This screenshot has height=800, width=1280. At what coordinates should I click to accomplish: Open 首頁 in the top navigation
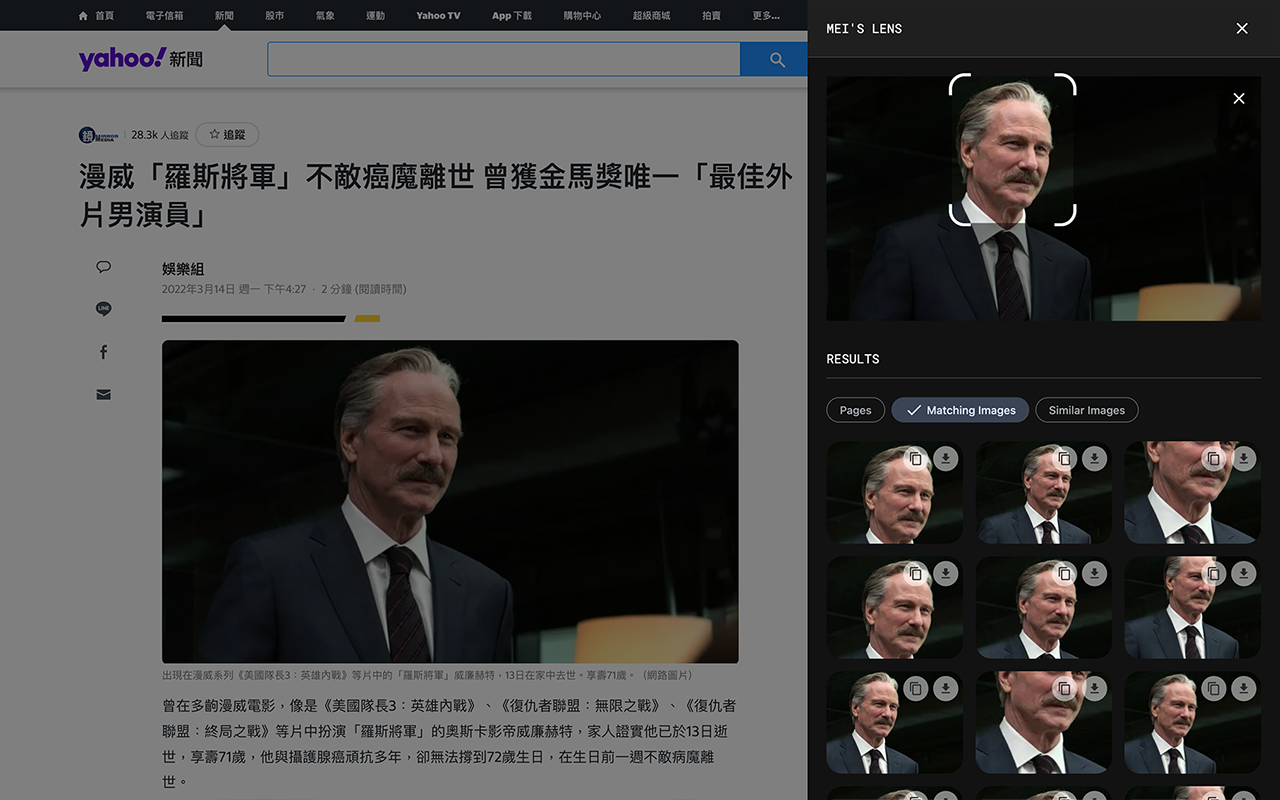97,16
